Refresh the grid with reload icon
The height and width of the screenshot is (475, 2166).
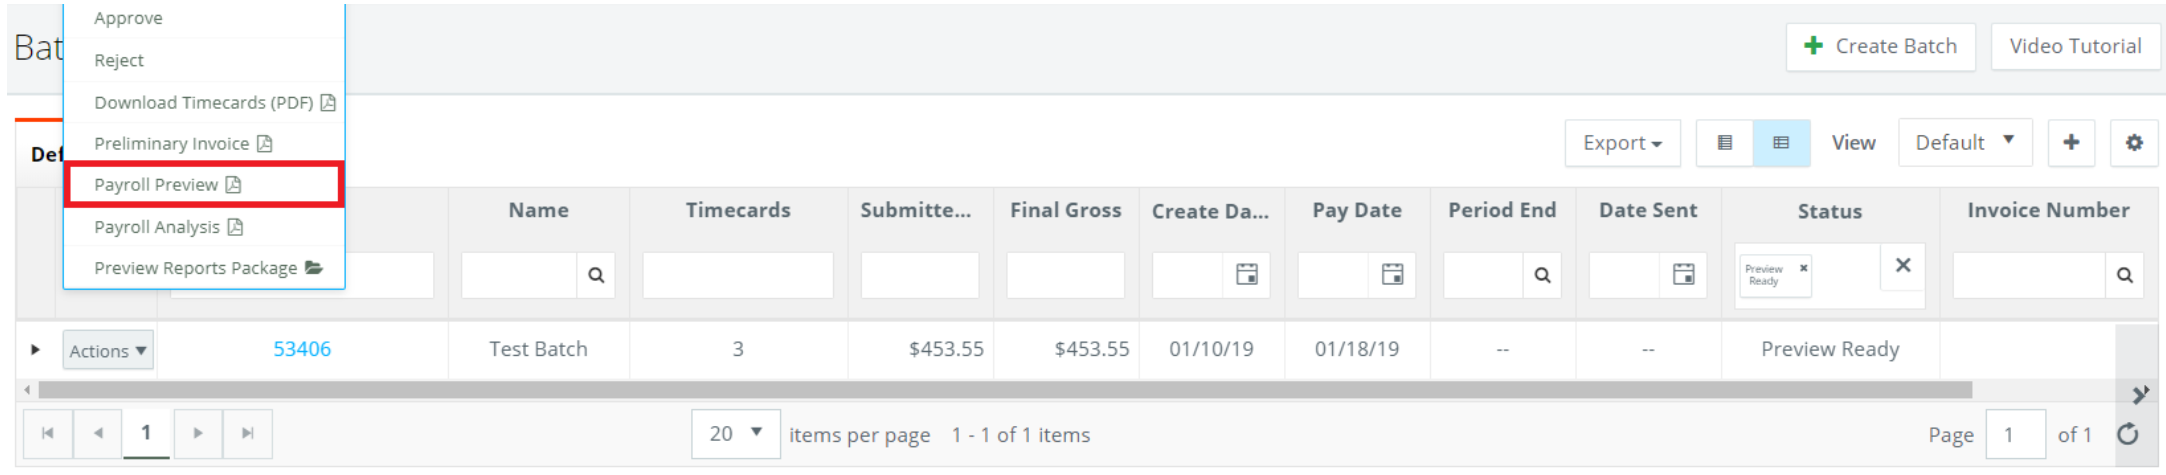[x=2128, y=434]
